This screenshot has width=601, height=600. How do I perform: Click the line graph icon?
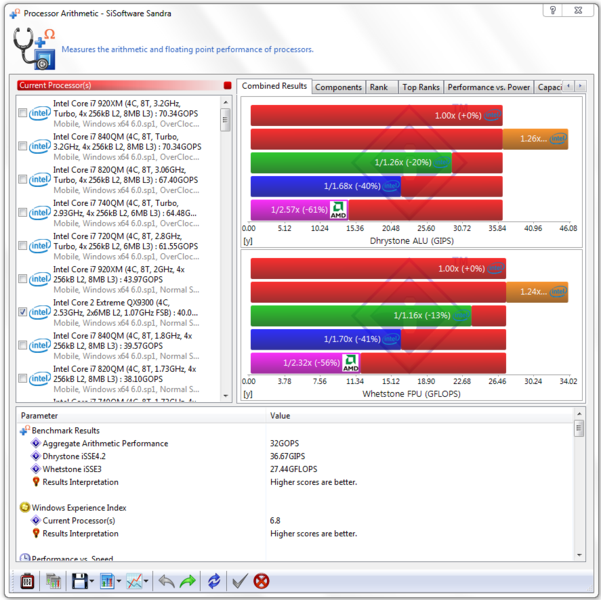pos(135,581)
